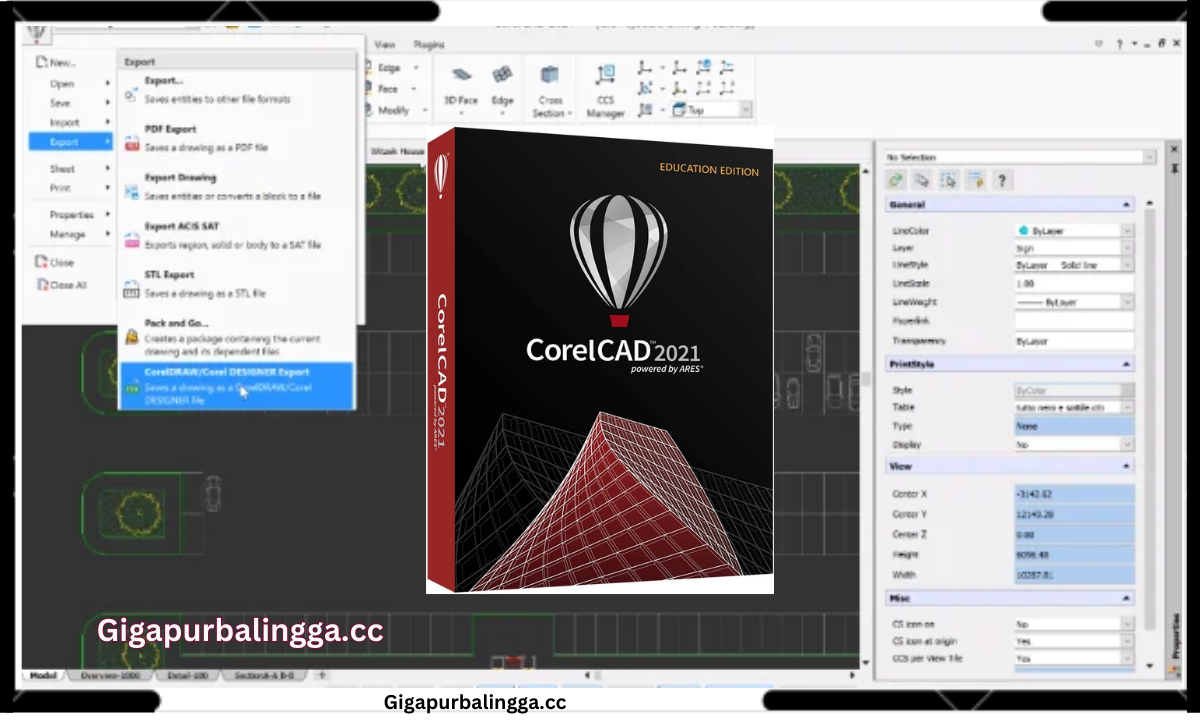Open the Cross Section tool
This screenshot has width=1200, height=720.
click(x=550, y=92)
